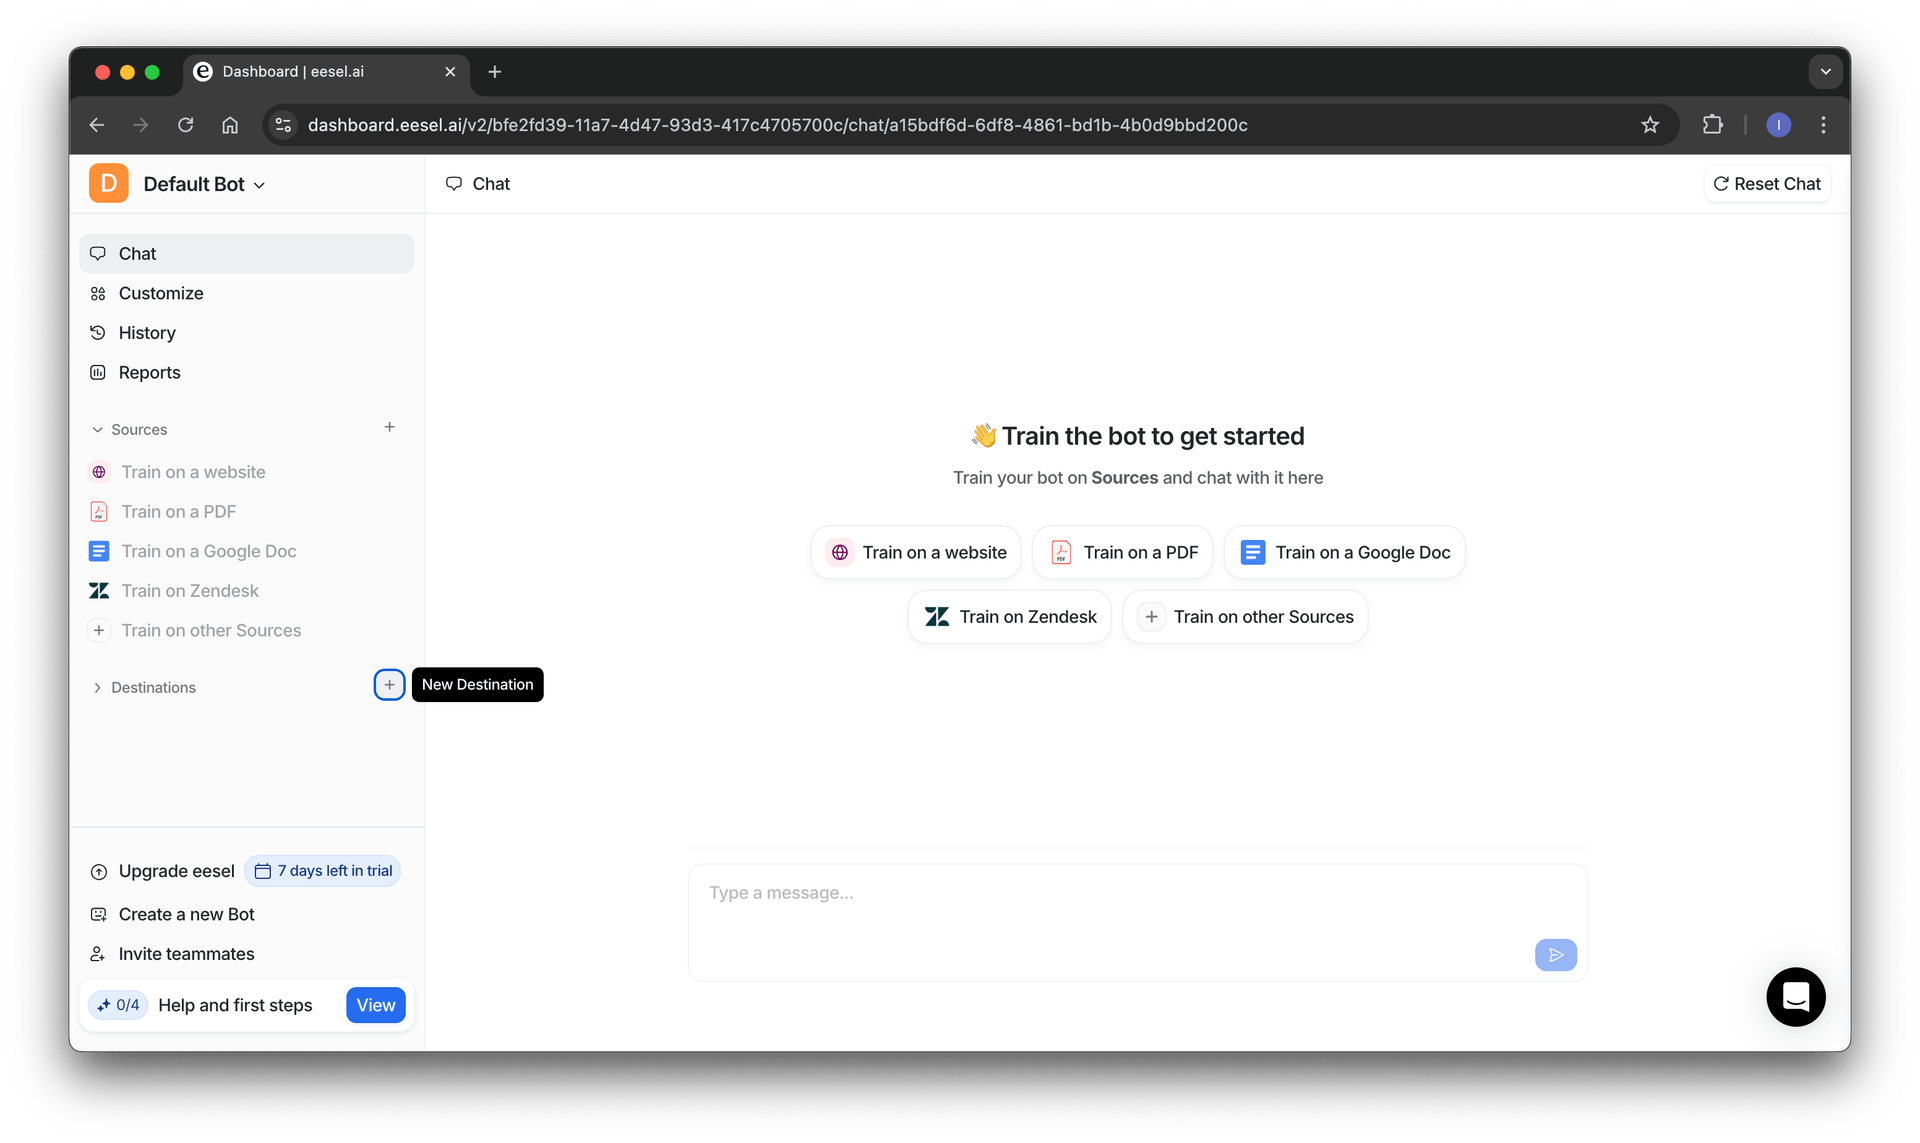
Task: Click the Help and first steps label
Action: tap(235, 1006)
